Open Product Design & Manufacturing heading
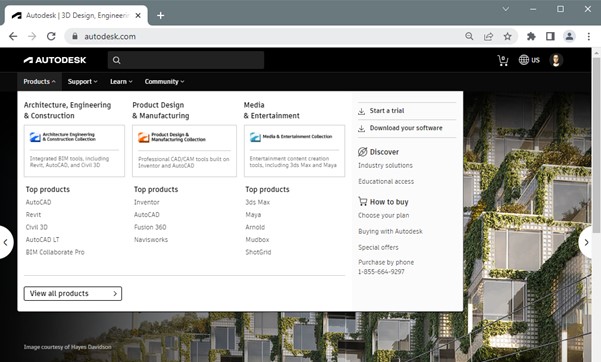This screenshot has height=362, width=601. [x=161, y=110]
